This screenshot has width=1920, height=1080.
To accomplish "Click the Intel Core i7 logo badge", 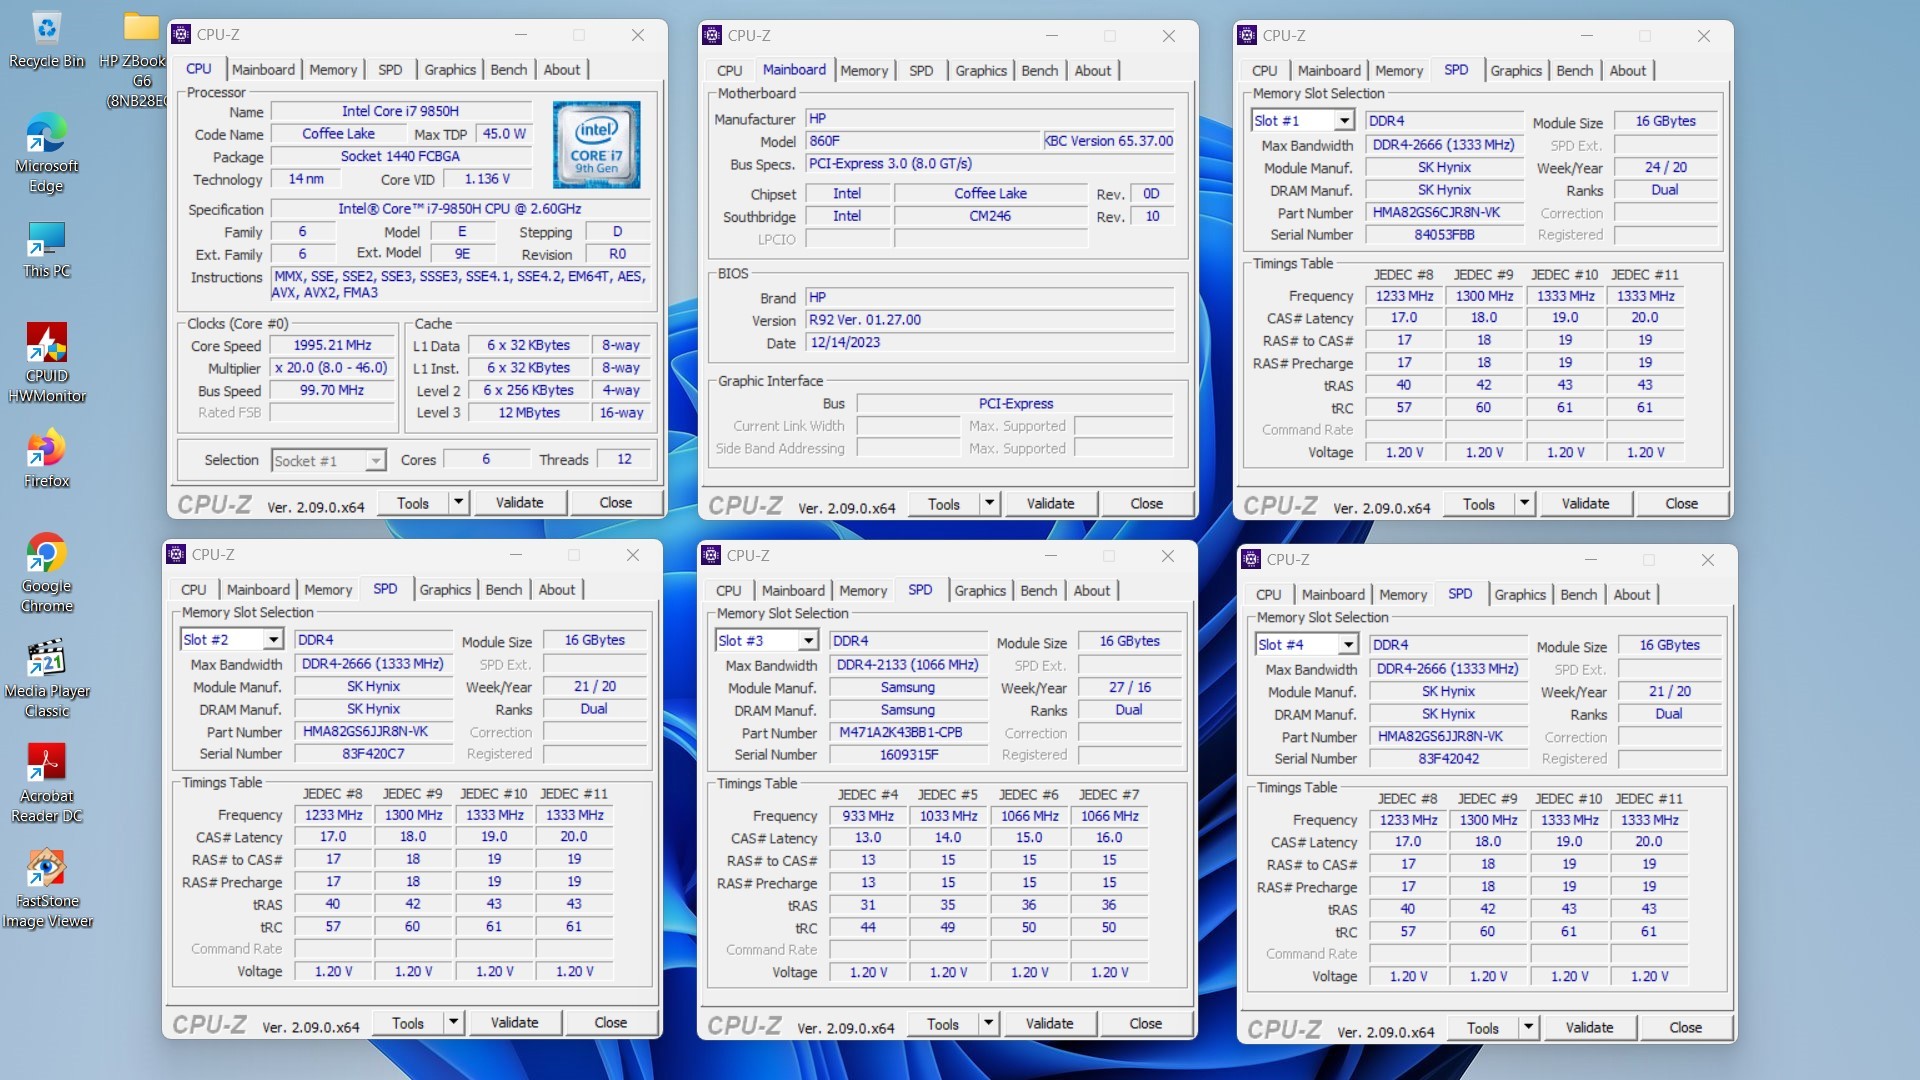I will 597,145.
